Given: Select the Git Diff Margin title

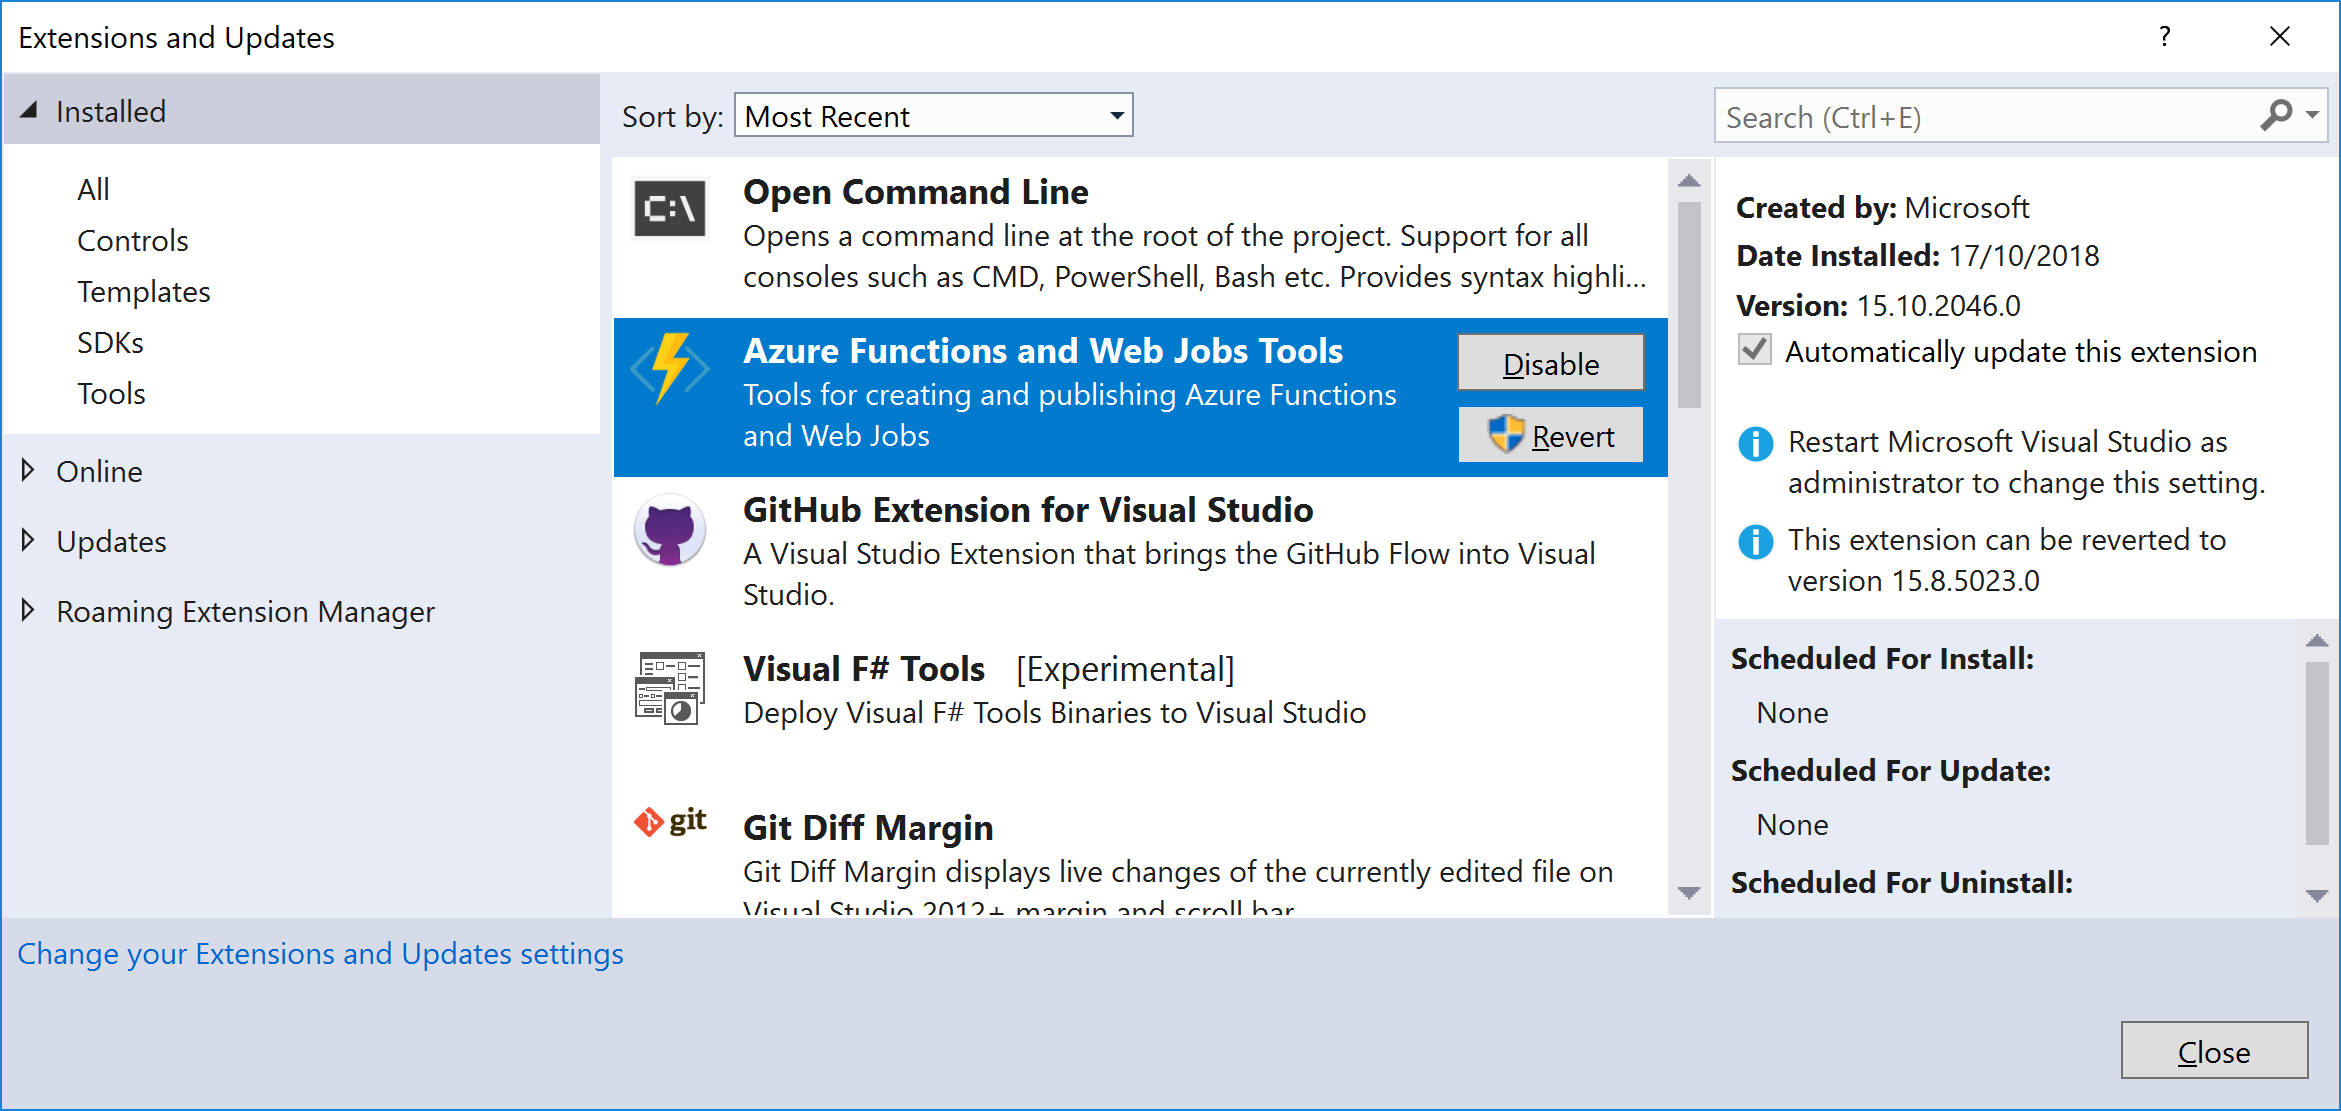Looking at the screenshot, I should click(x=868, y=827).
